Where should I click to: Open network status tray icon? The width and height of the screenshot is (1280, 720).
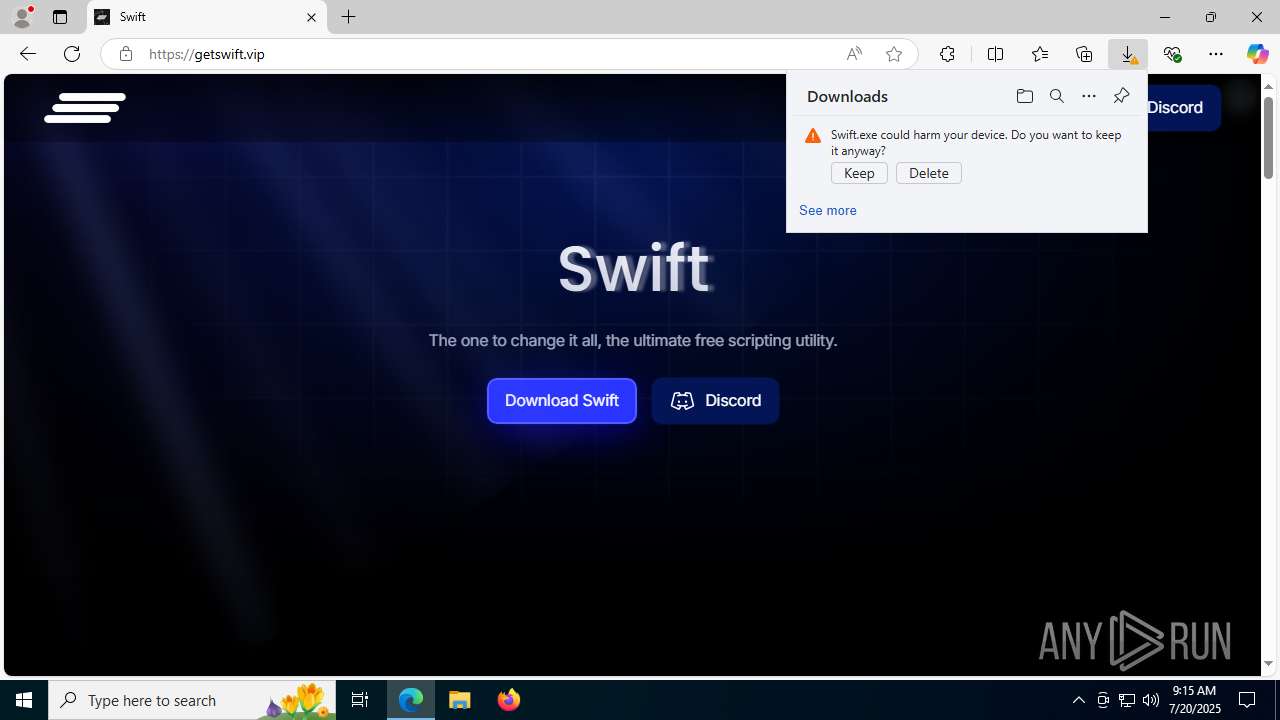(x=1127, y=700)
